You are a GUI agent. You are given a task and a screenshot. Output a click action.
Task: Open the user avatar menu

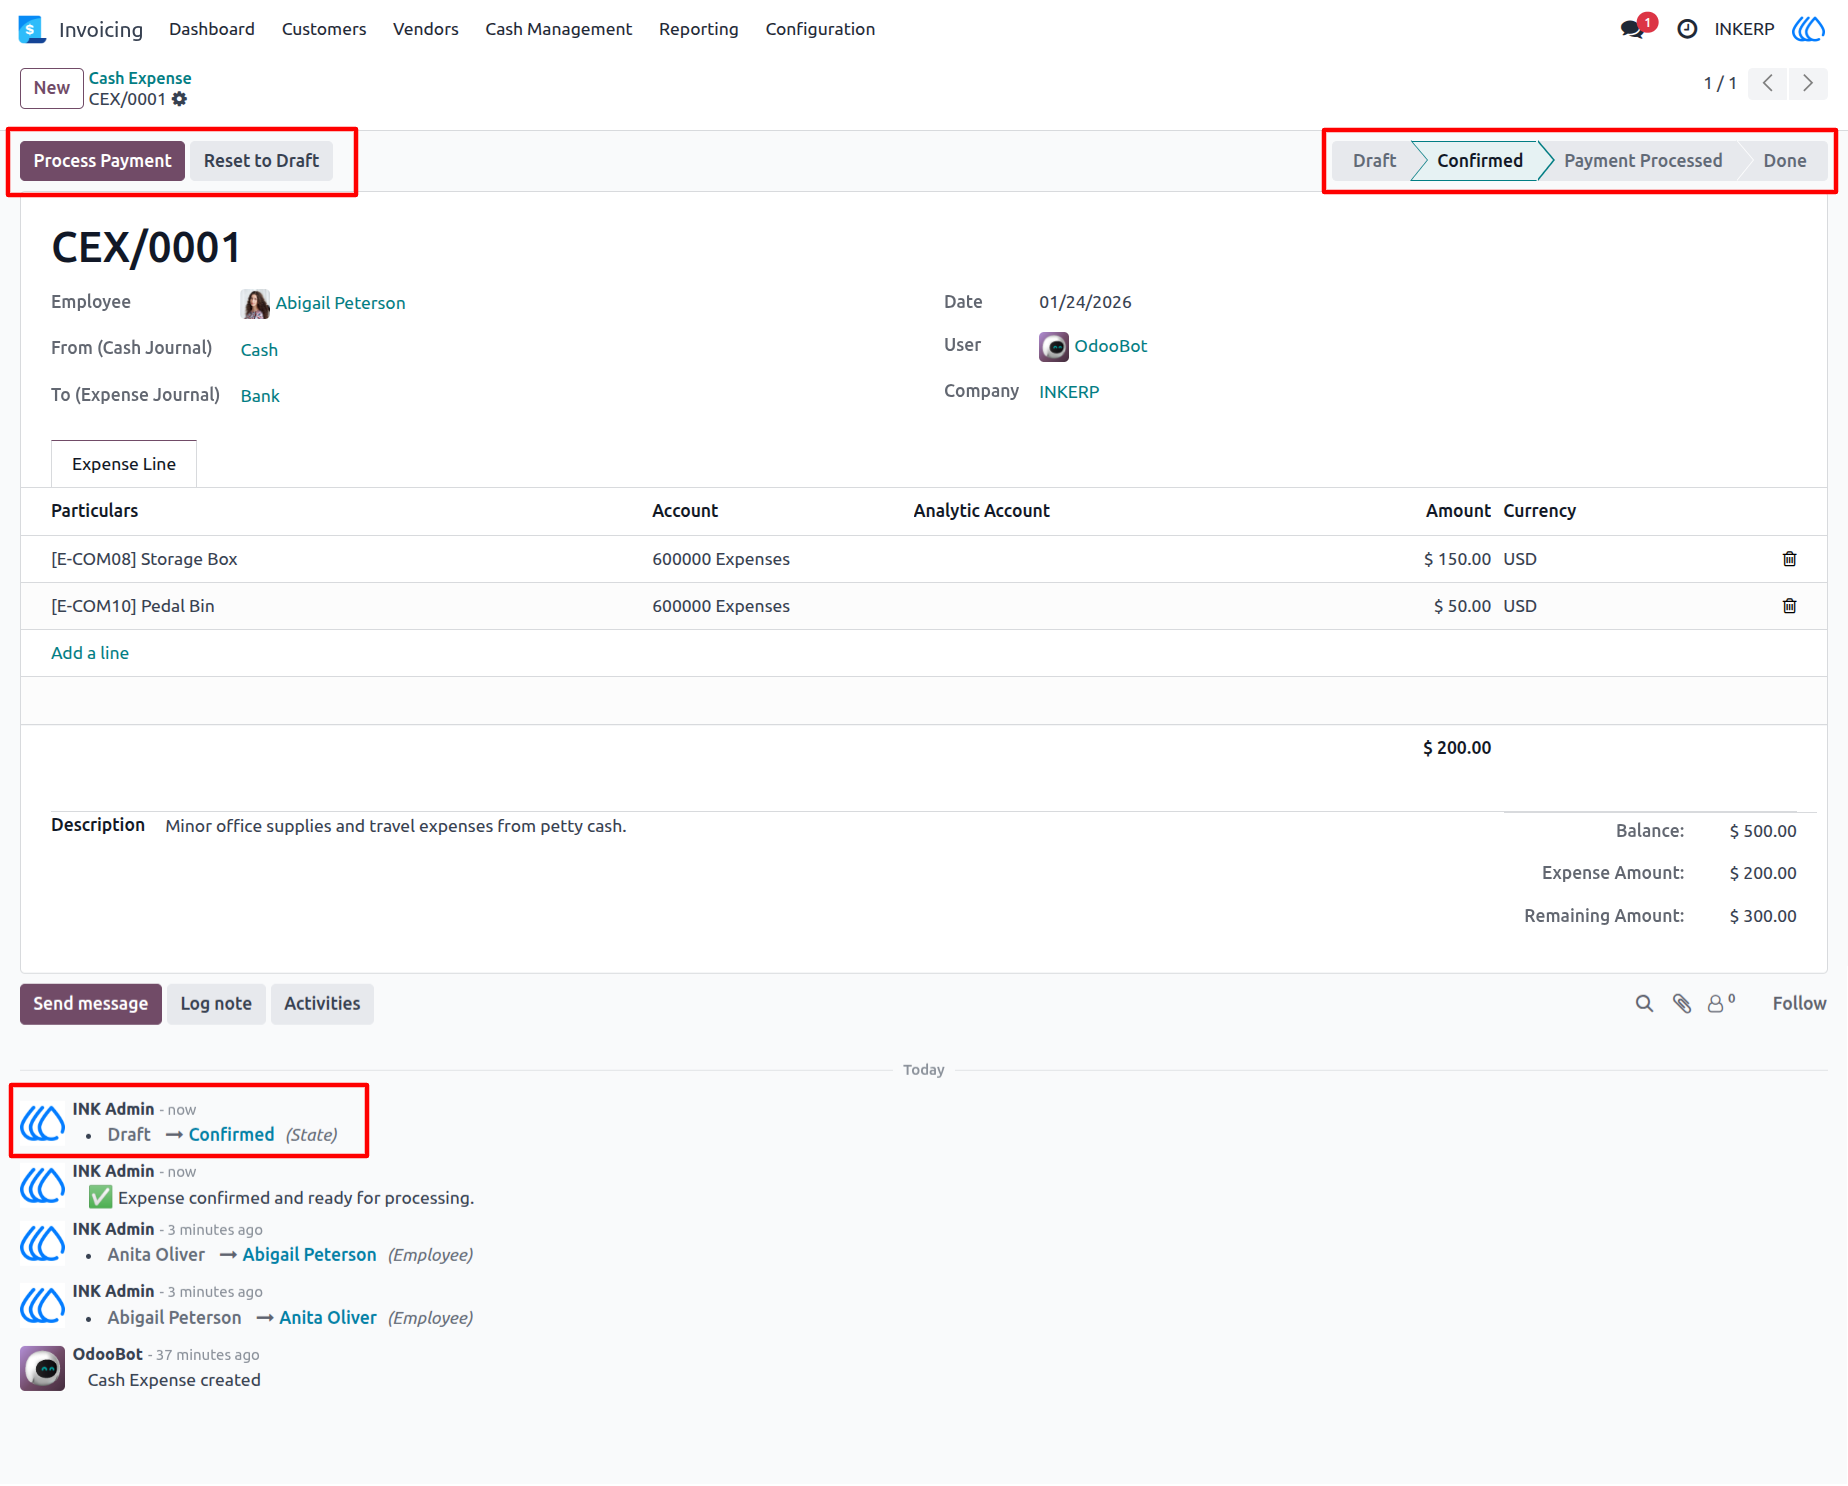point(1808,29)
